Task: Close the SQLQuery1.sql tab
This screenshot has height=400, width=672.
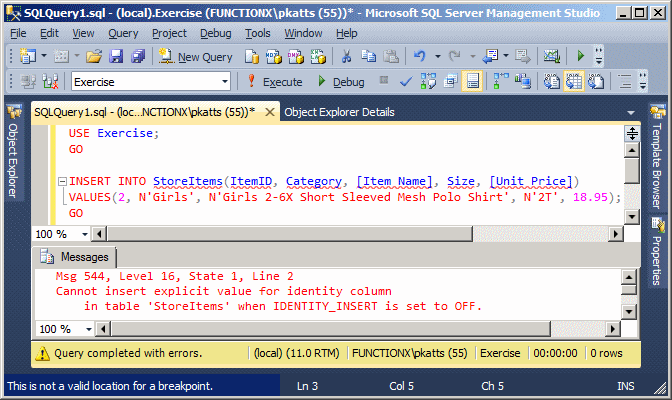Action: coord(270,112)
